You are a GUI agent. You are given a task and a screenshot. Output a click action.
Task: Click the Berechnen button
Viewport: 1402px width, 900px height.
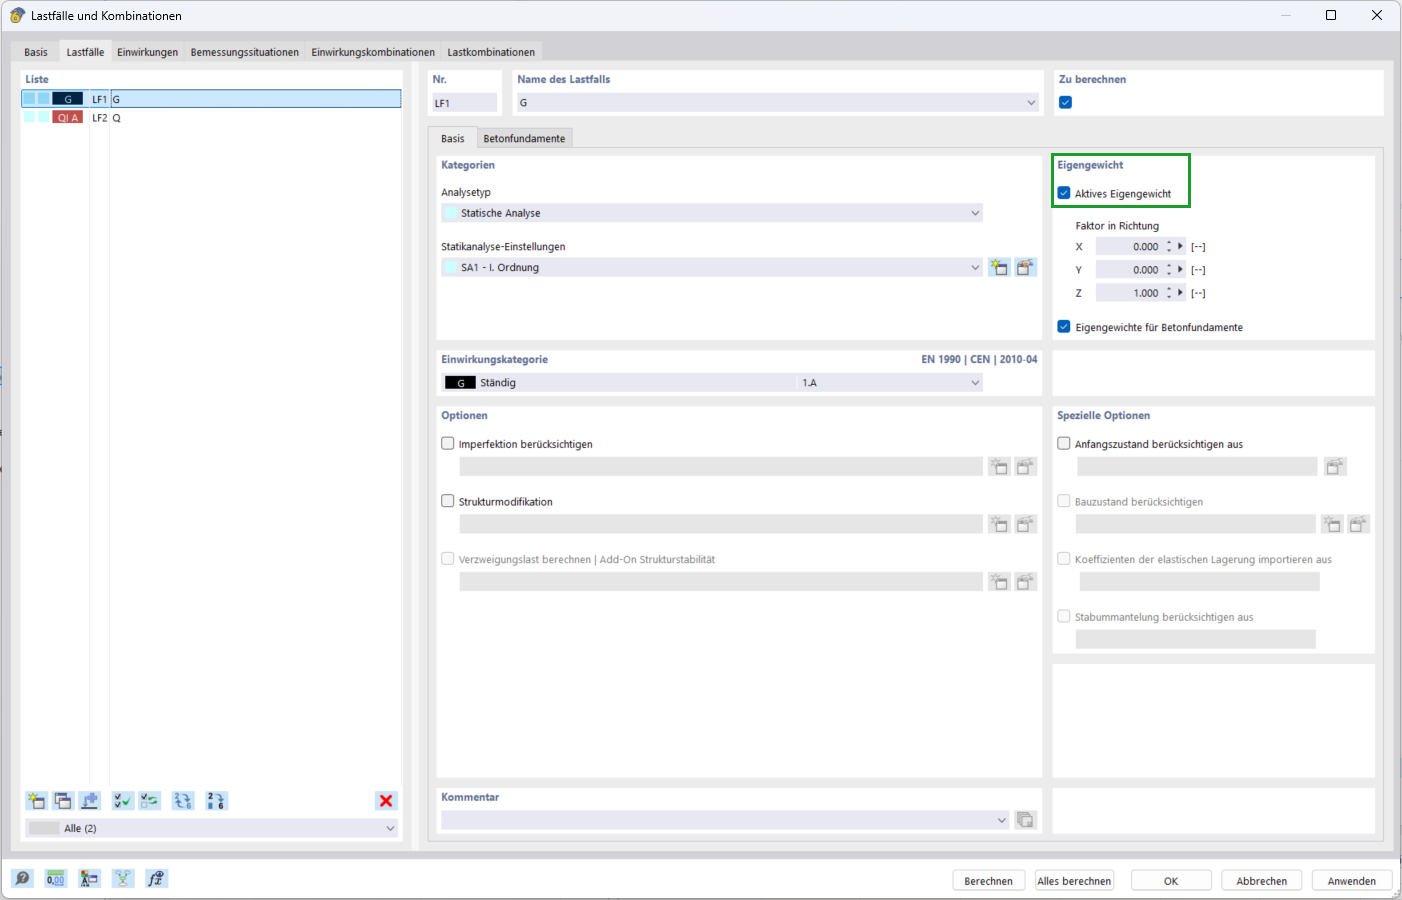click(x=988, y=881)
